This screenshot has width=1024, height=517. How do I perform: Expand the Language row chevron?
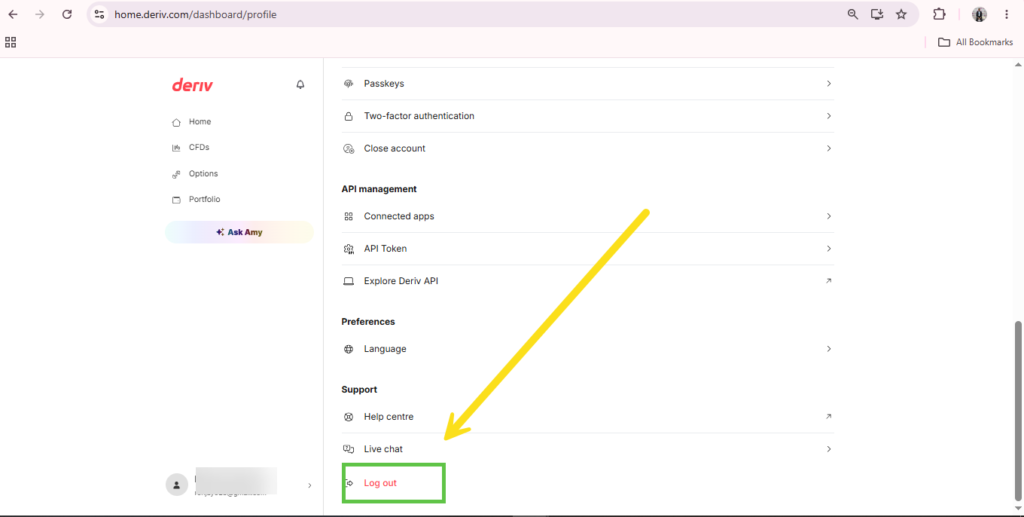point(829,349)
